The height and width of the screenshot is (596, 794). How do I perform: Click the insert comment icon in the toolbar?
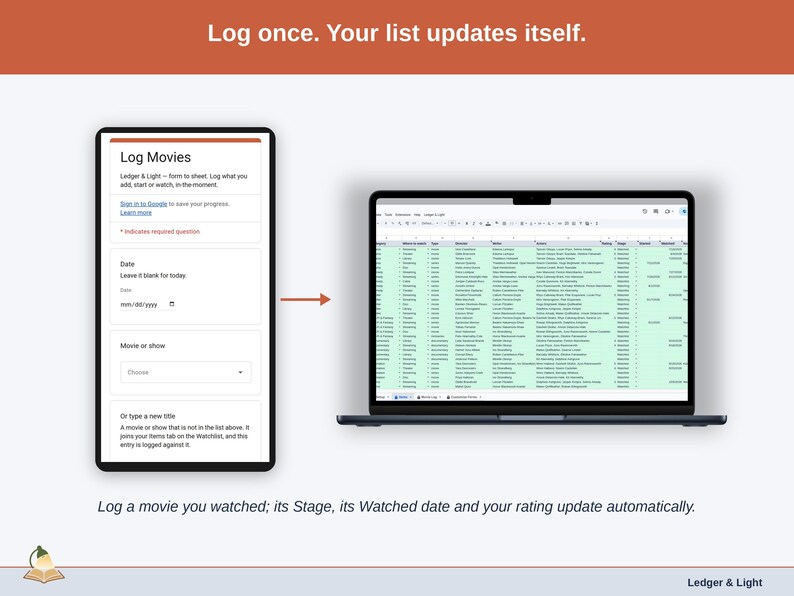click(567, 223)
